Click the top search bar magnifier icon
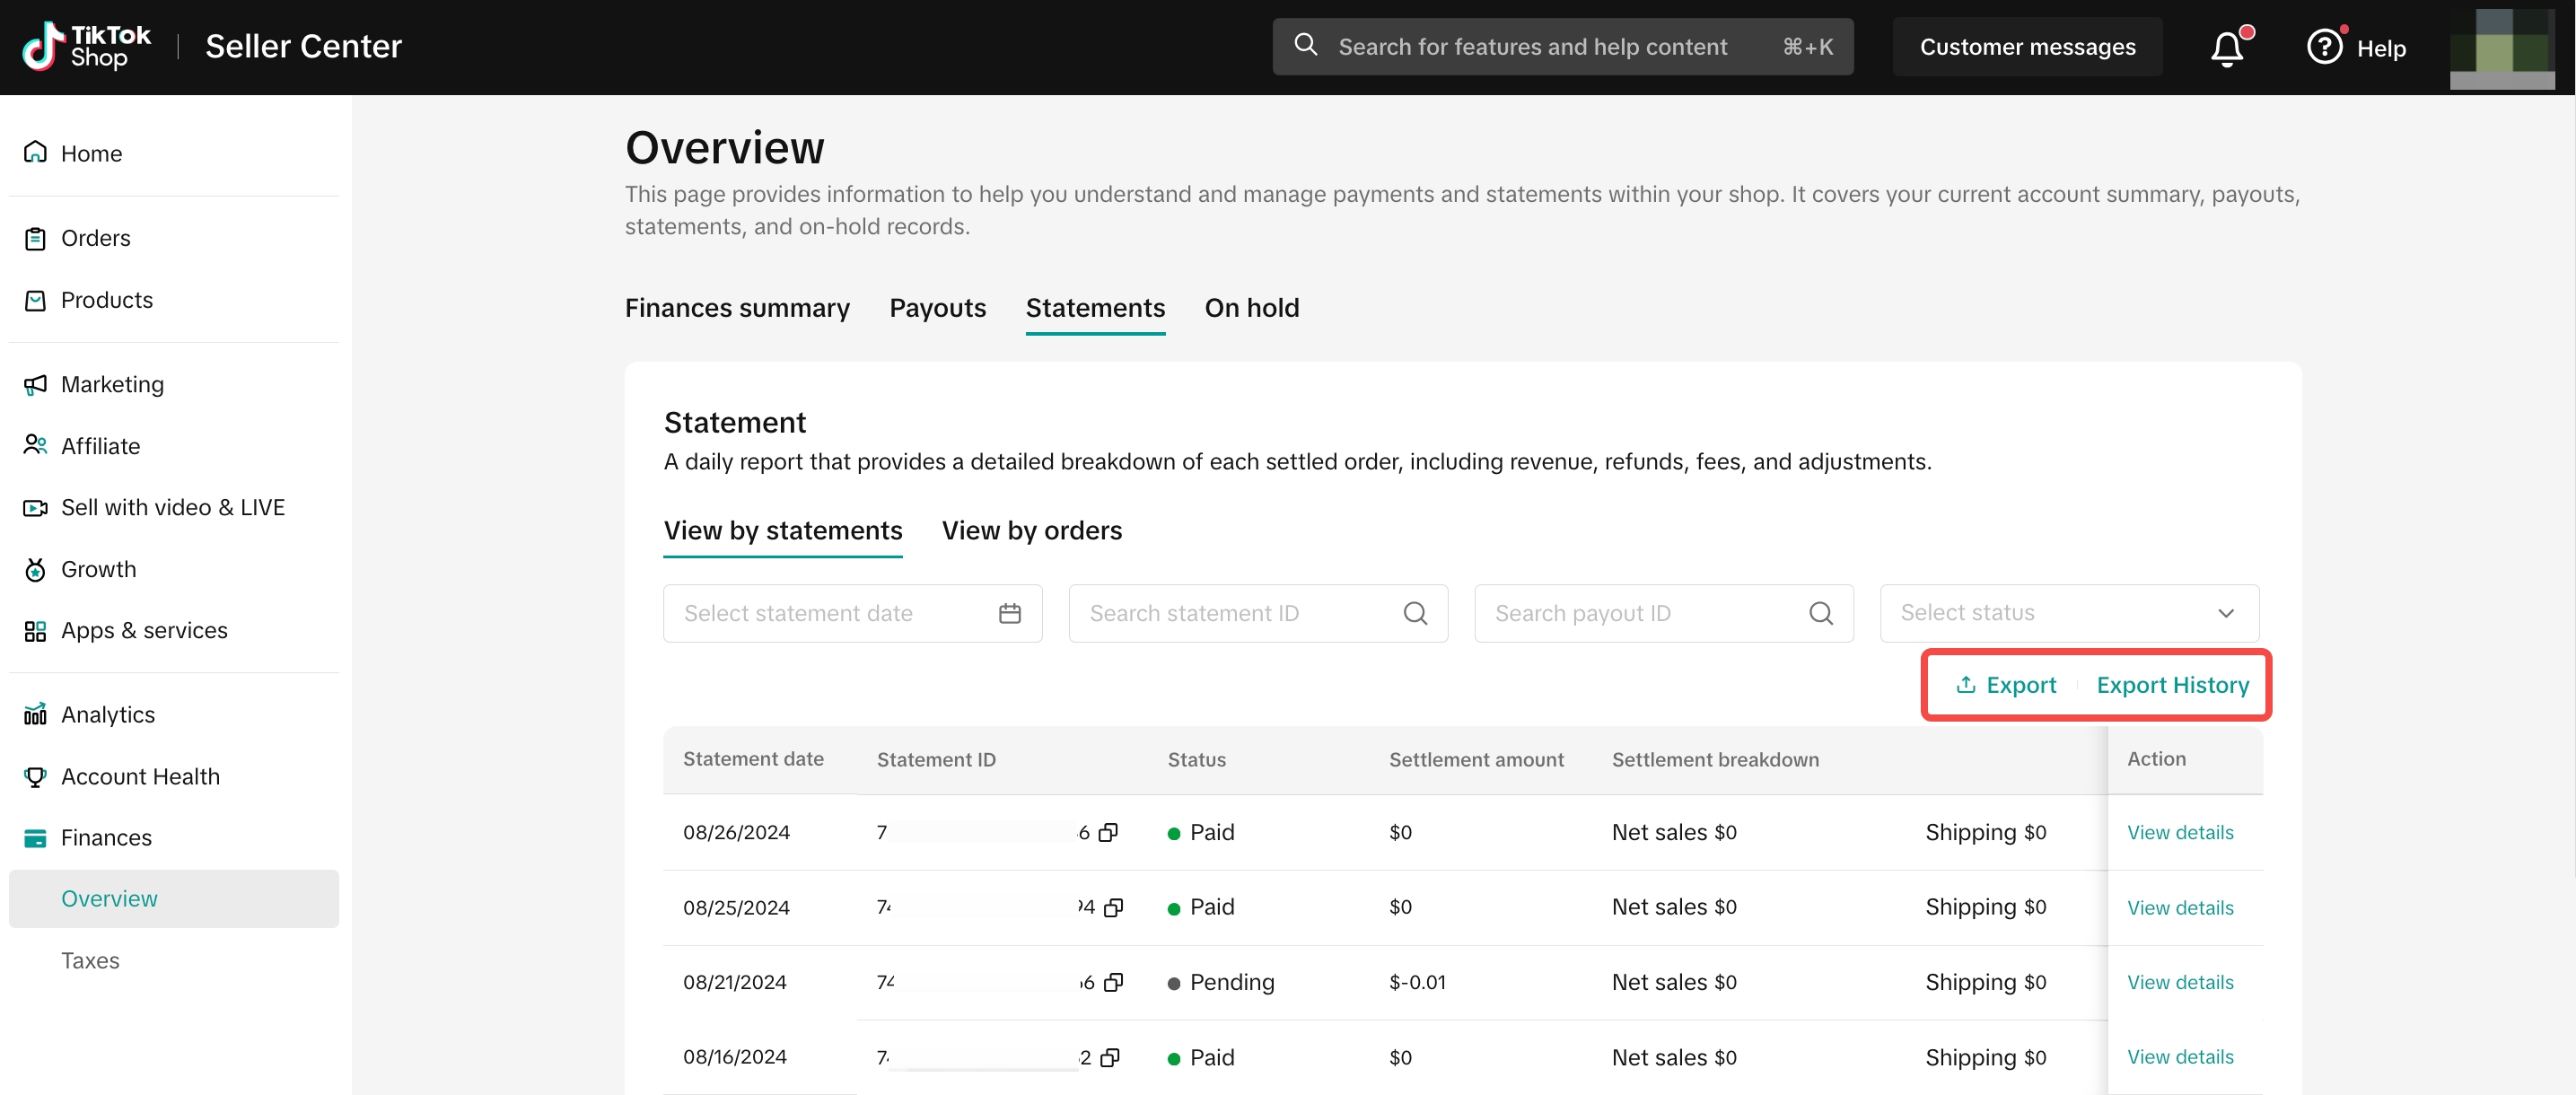The height and width of the screenshot is (1095, 2576). click(x=1305, y=45)
